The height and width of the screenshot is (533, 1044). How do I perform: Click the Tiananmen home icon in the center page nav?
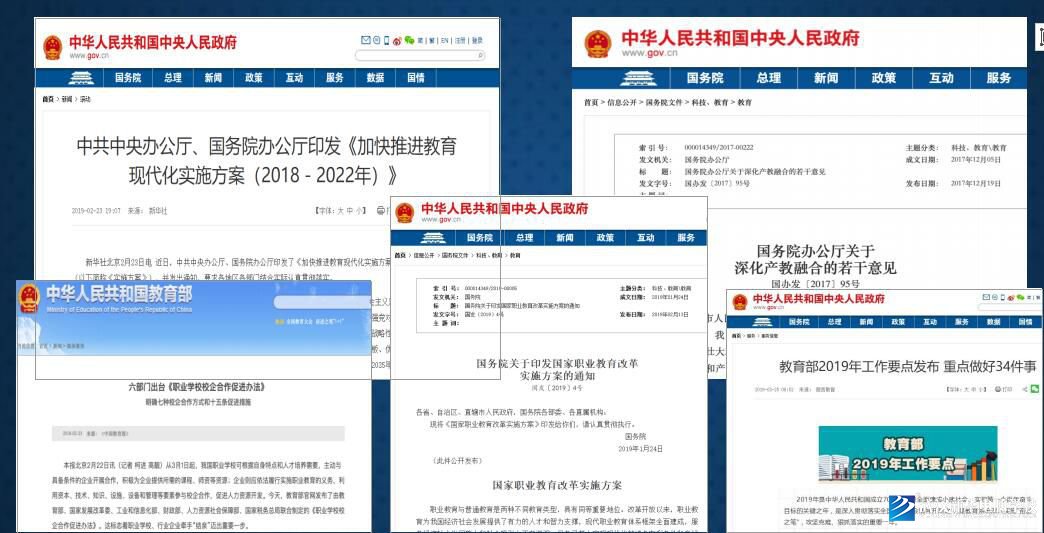(x=433, y=238)
